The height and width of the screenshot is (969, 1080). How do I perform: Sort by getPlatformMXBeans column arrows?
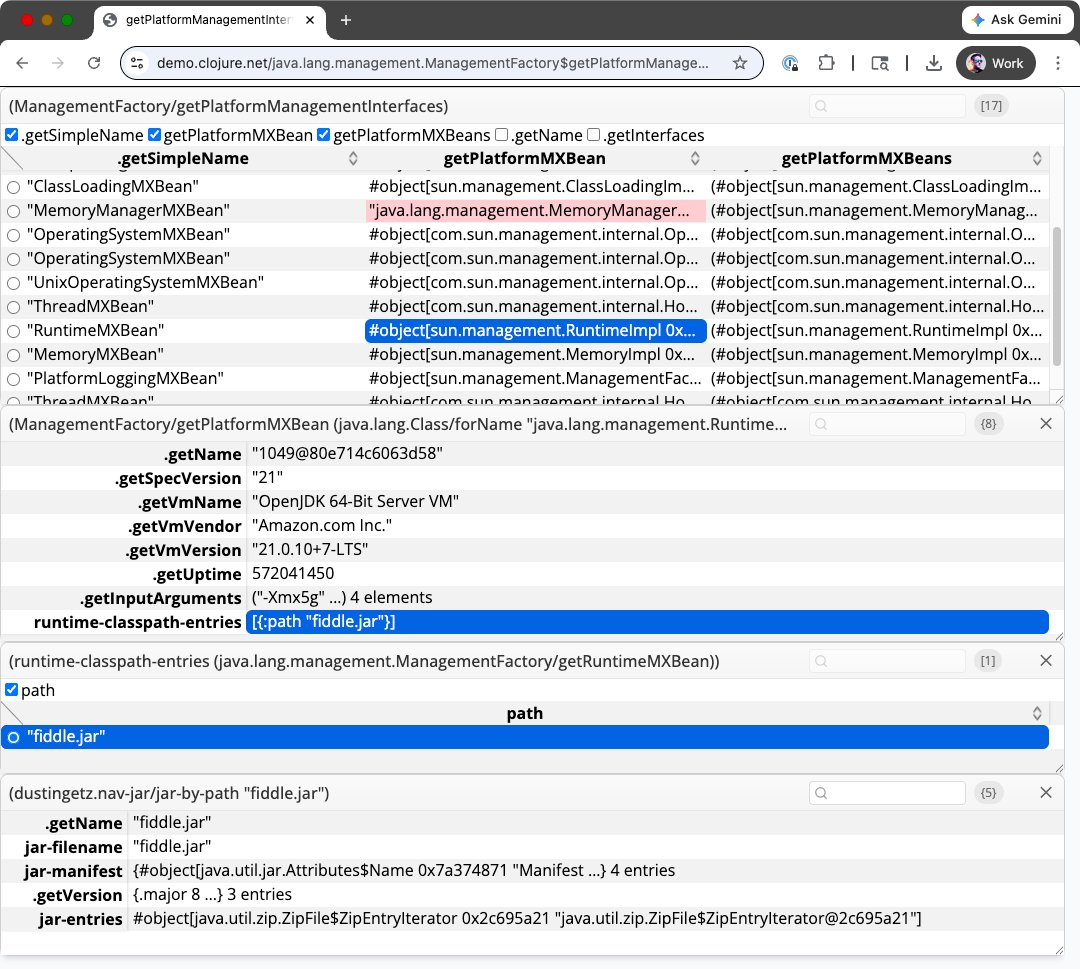(1037, 158)
